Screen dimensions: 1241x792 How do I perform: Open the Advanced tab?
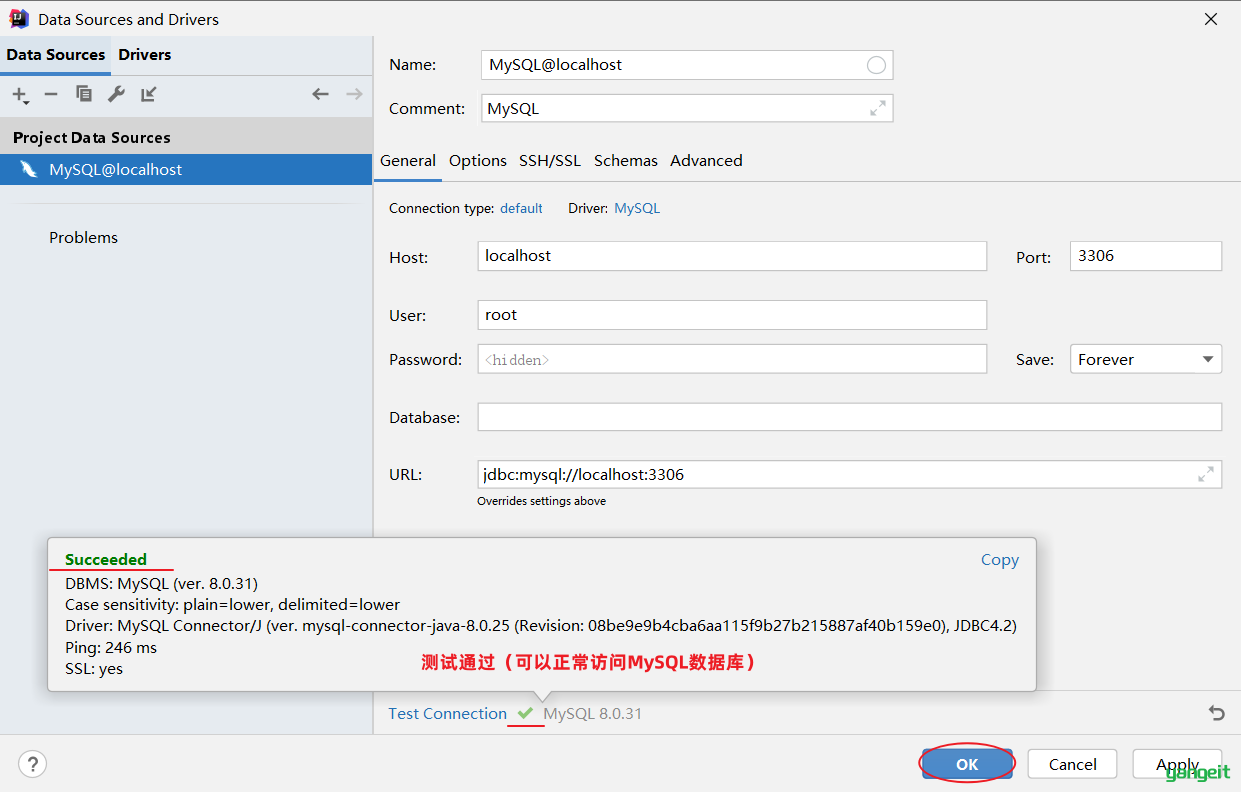pos(706,161)
